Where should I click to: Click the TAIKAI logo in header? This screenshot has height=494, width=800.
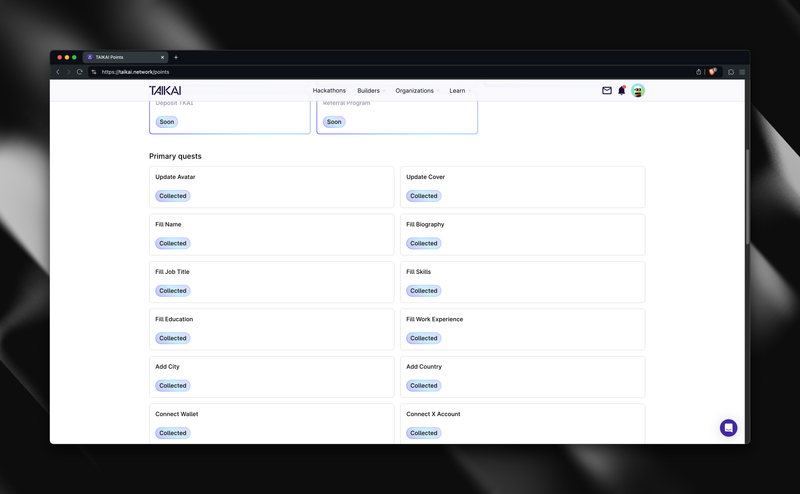(166, 91)
